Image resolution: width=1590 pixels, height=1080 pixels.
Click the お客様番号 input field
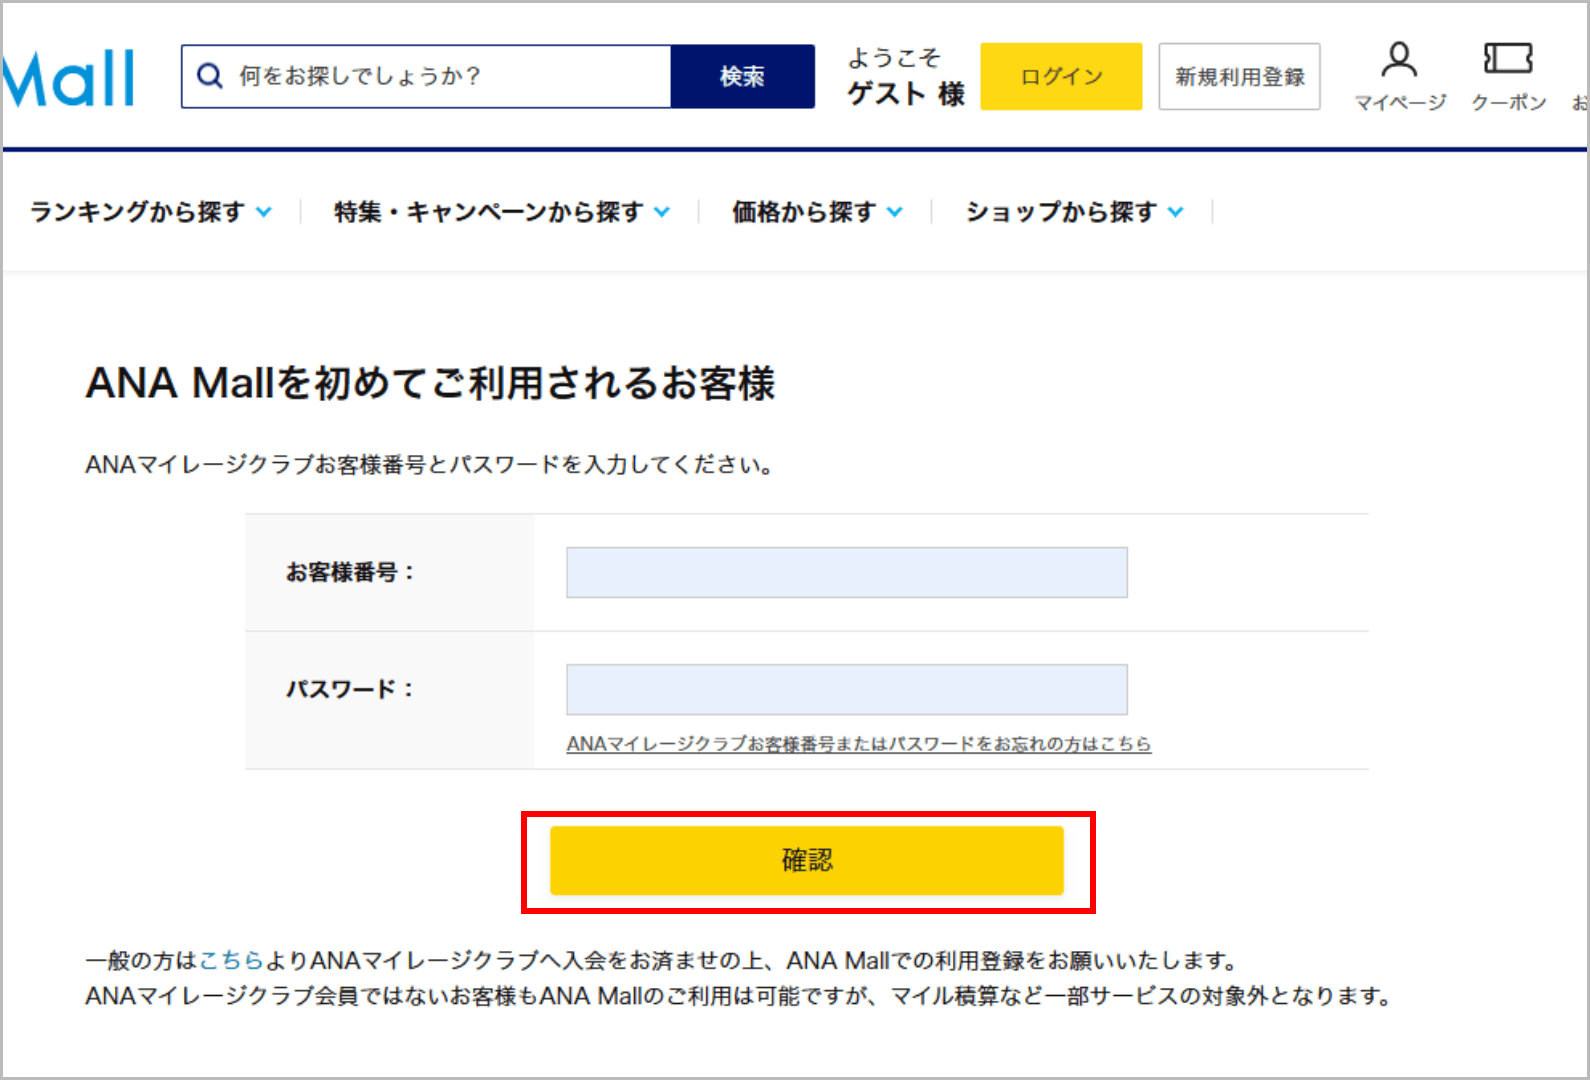click(x=846, y=573)
